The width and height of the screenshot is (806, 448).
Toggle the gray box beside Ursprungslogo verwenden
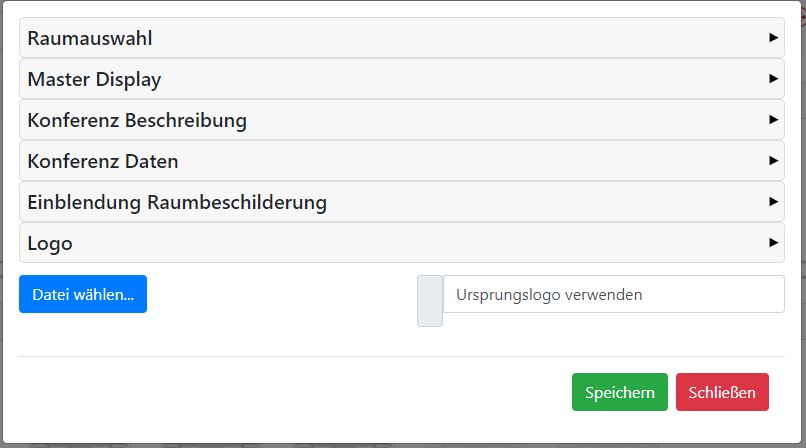[x=430, y=301]
